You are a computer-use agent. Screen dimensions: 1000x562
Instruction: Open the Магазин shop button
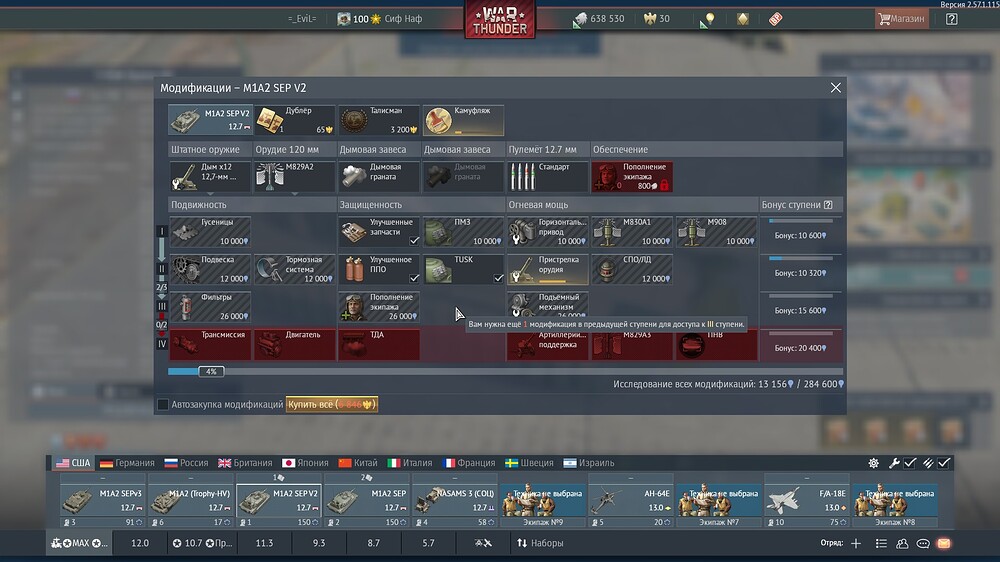point(901,18)
